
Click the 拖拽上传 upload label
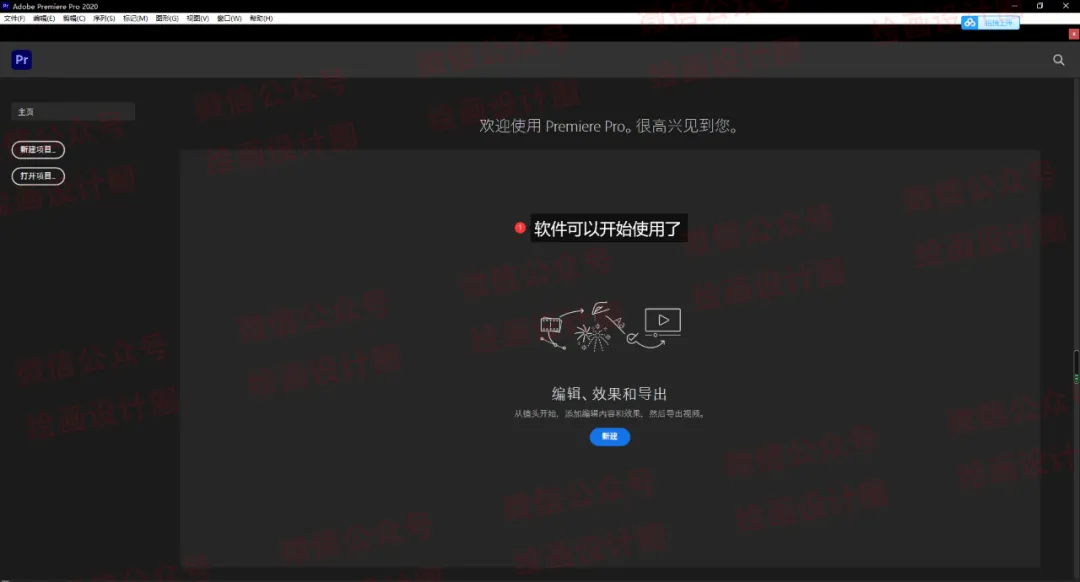998,23
